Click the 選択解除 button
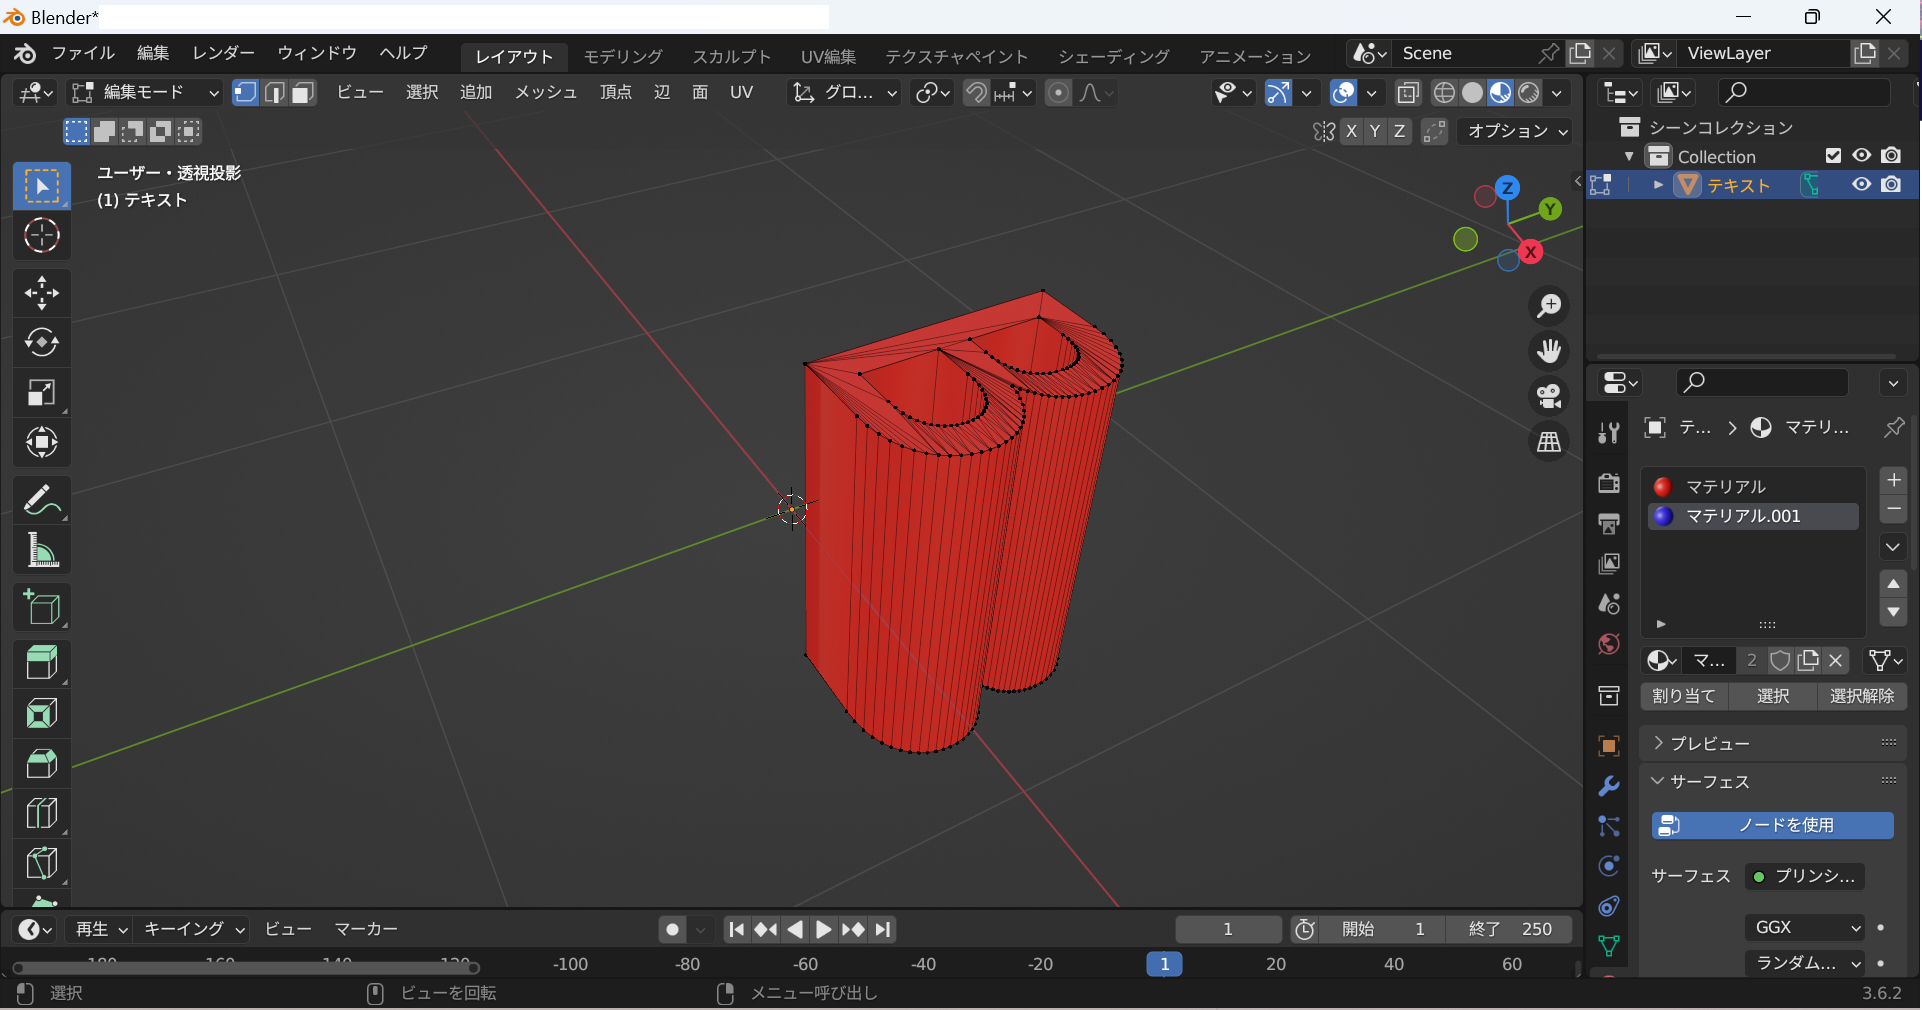Image resolution: width=1922 pixels, height=1010 pixels. coord(1861,696)
